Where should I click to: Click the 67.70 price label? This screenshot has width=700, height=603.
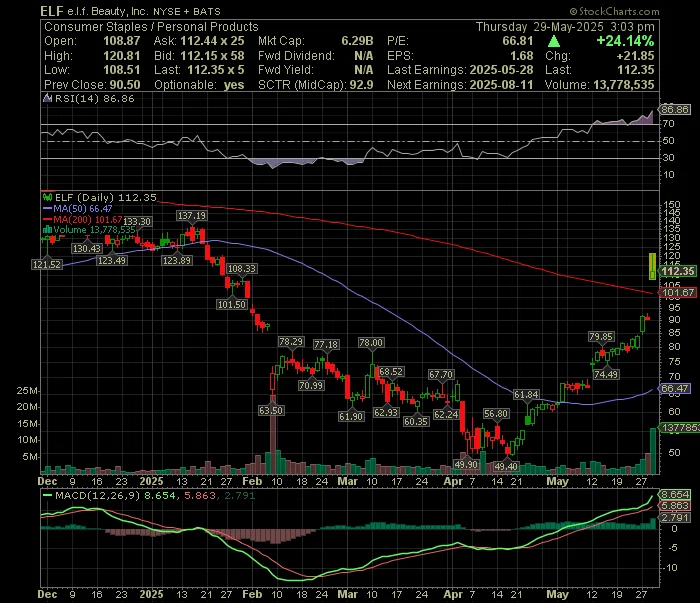click(441, 374)
